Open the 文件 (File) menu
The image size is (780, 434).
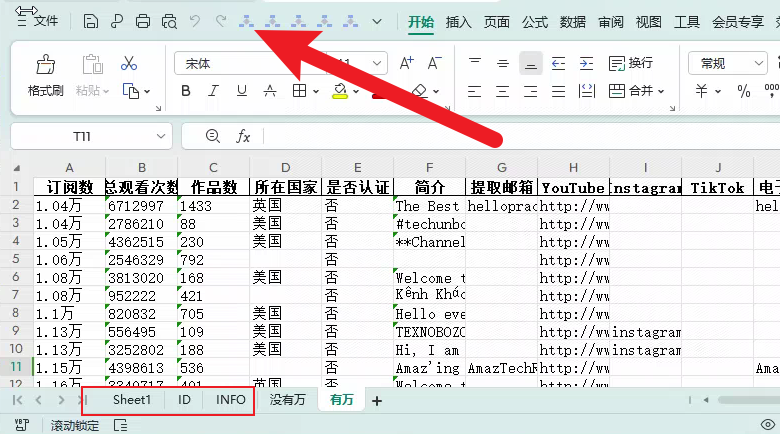tap(38, 21)
